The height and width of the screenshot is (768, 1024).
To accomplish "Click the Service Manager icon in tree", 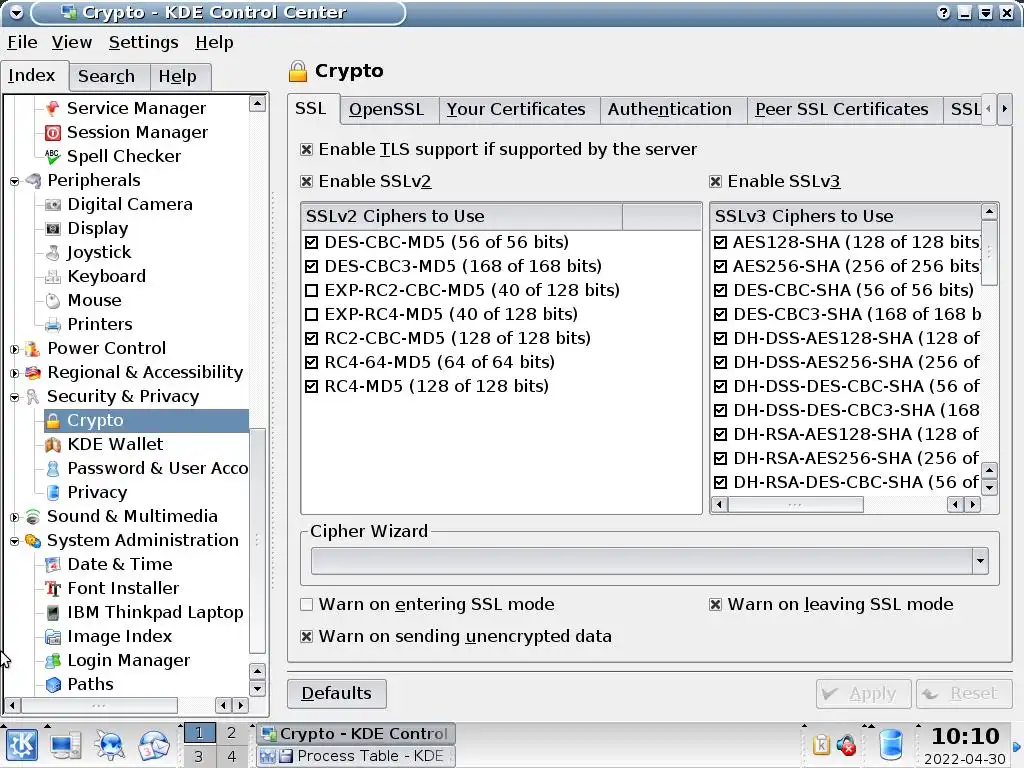I will pyautogui.click(x=53, y=108).
